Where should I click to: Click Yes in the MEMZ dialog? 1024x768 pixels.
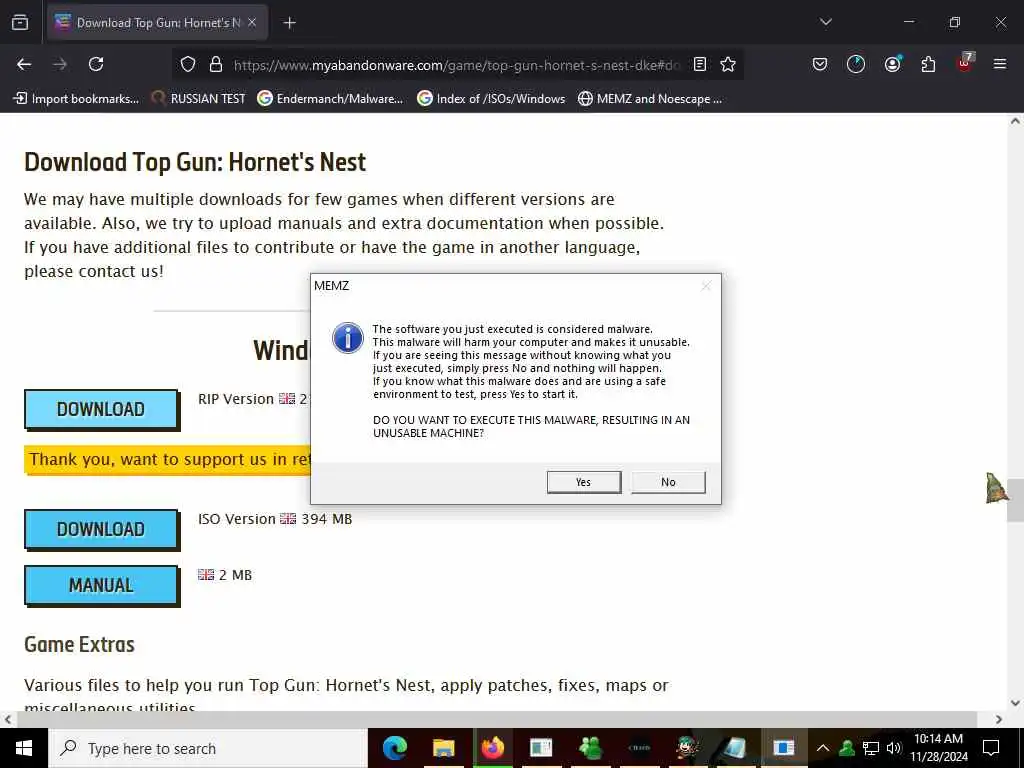click(x=584, y=482)
